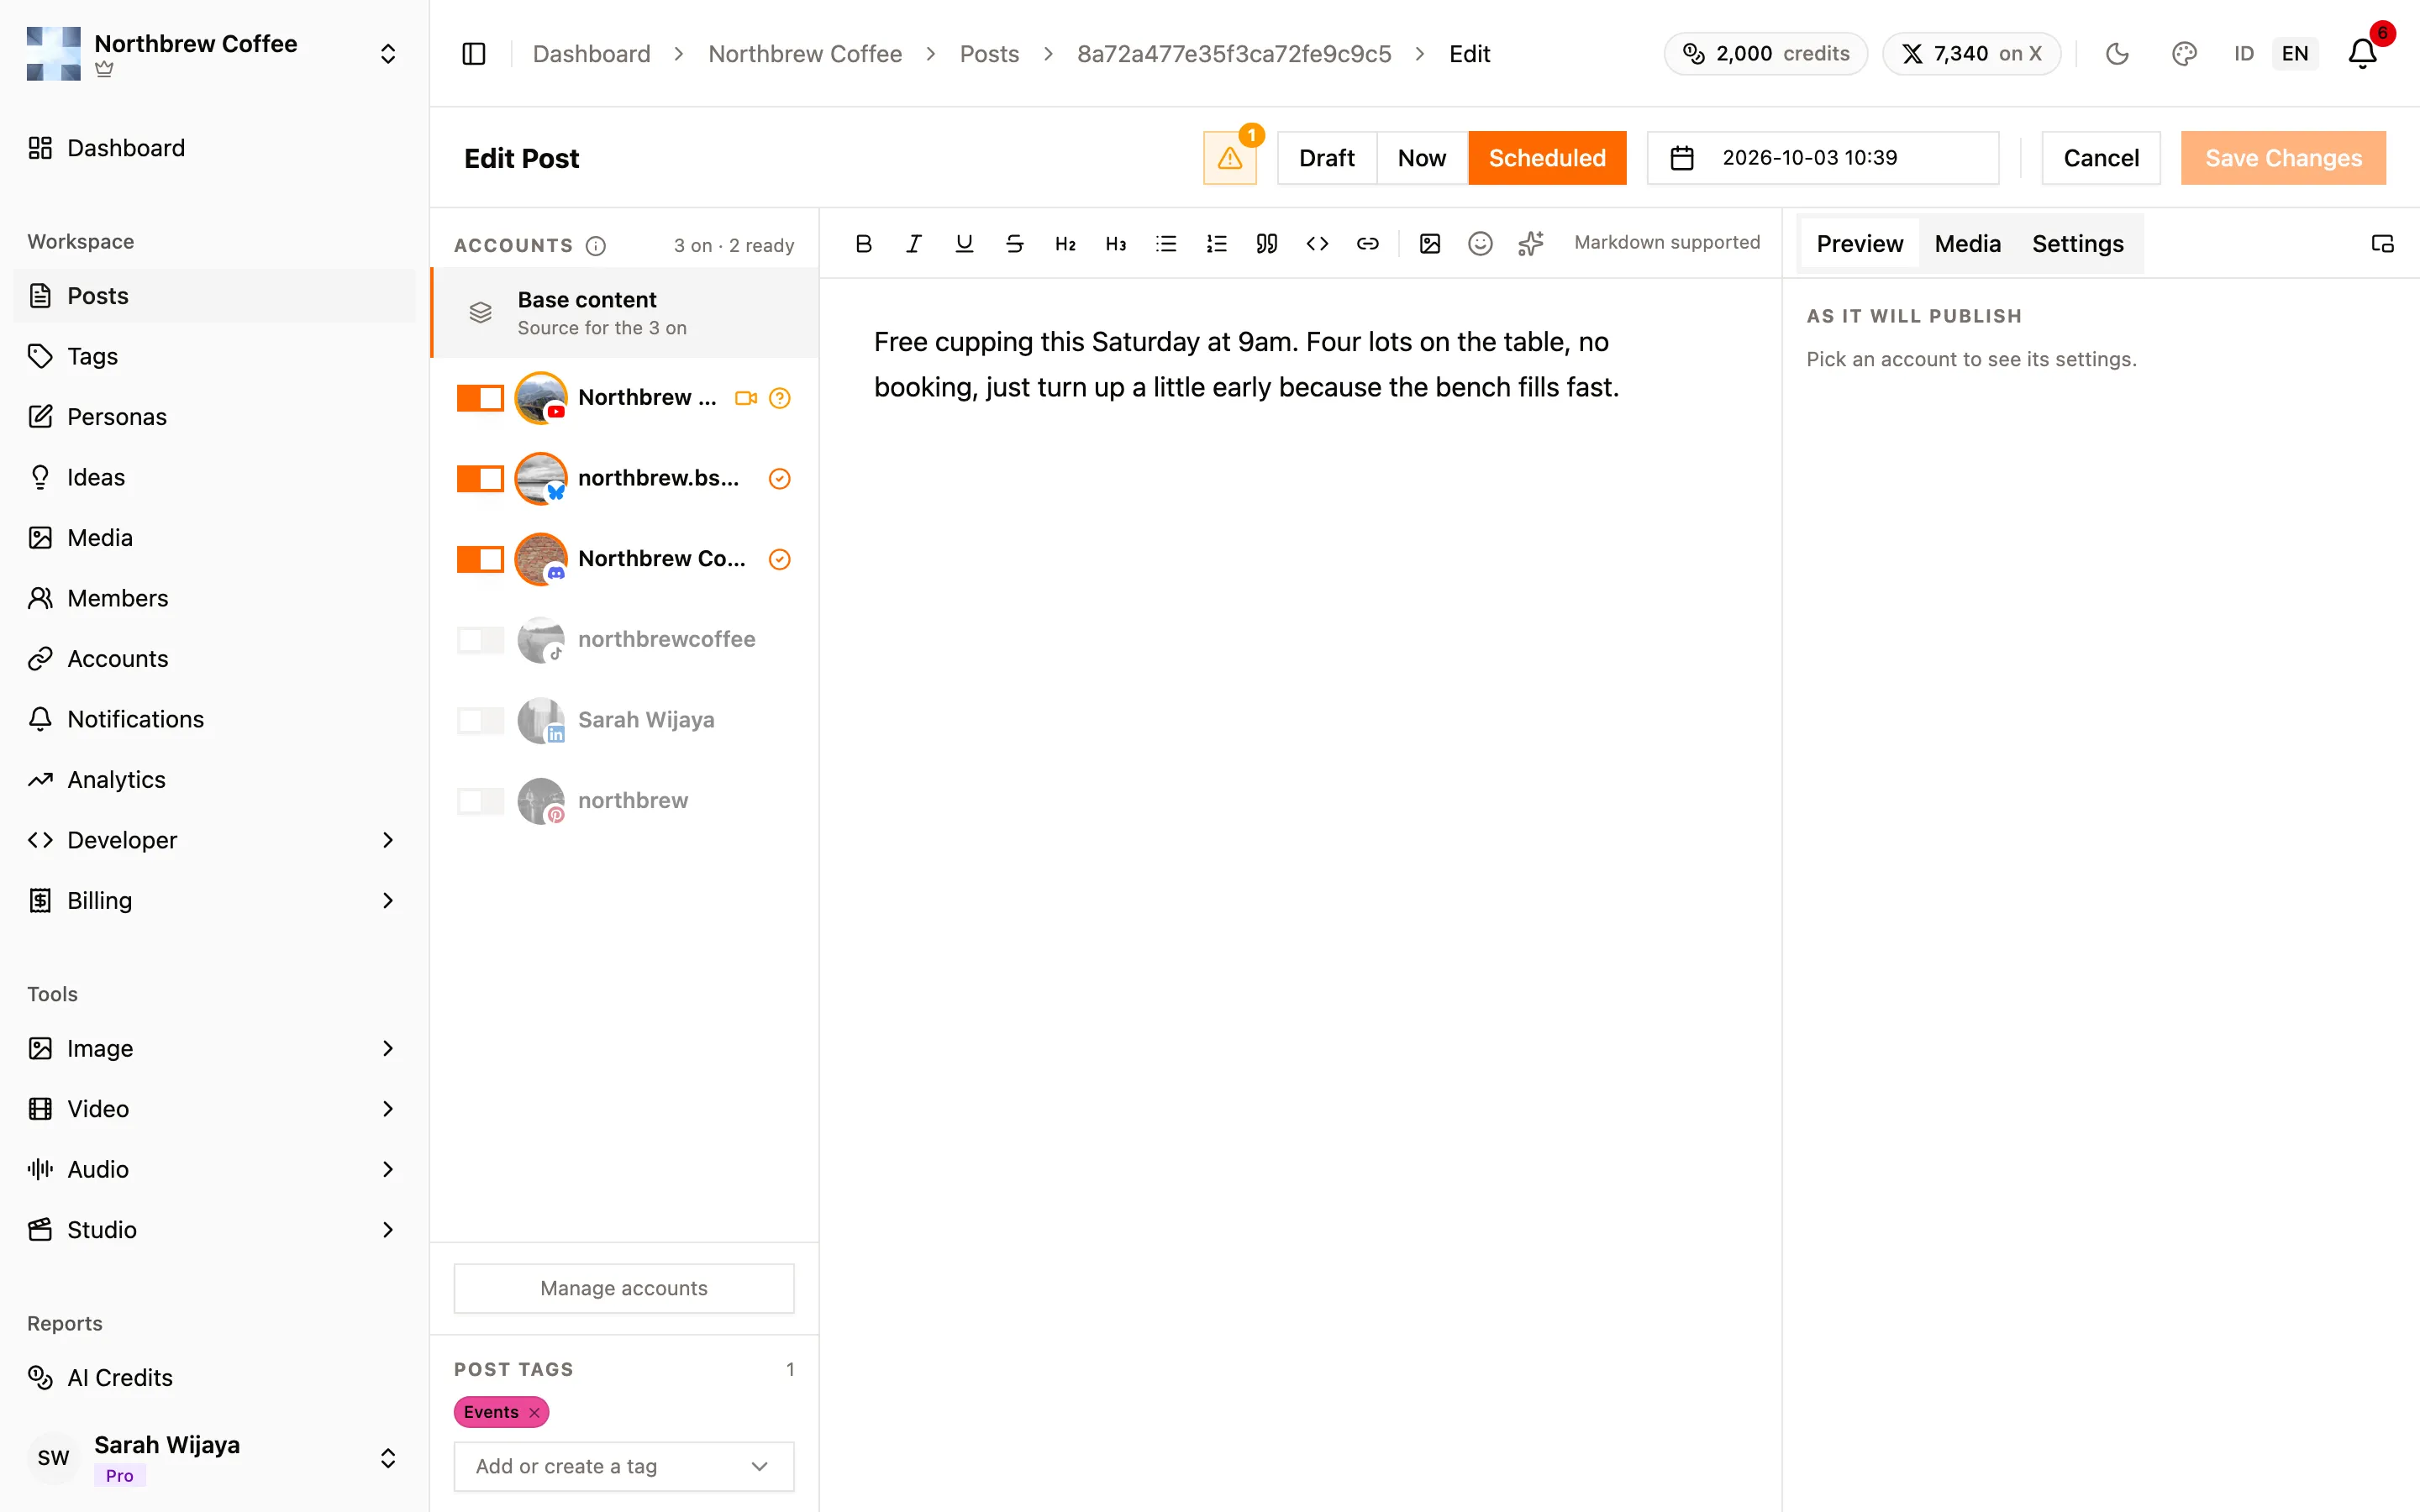
Task: Open the theme palette icon
Action: click(2184, 53)
